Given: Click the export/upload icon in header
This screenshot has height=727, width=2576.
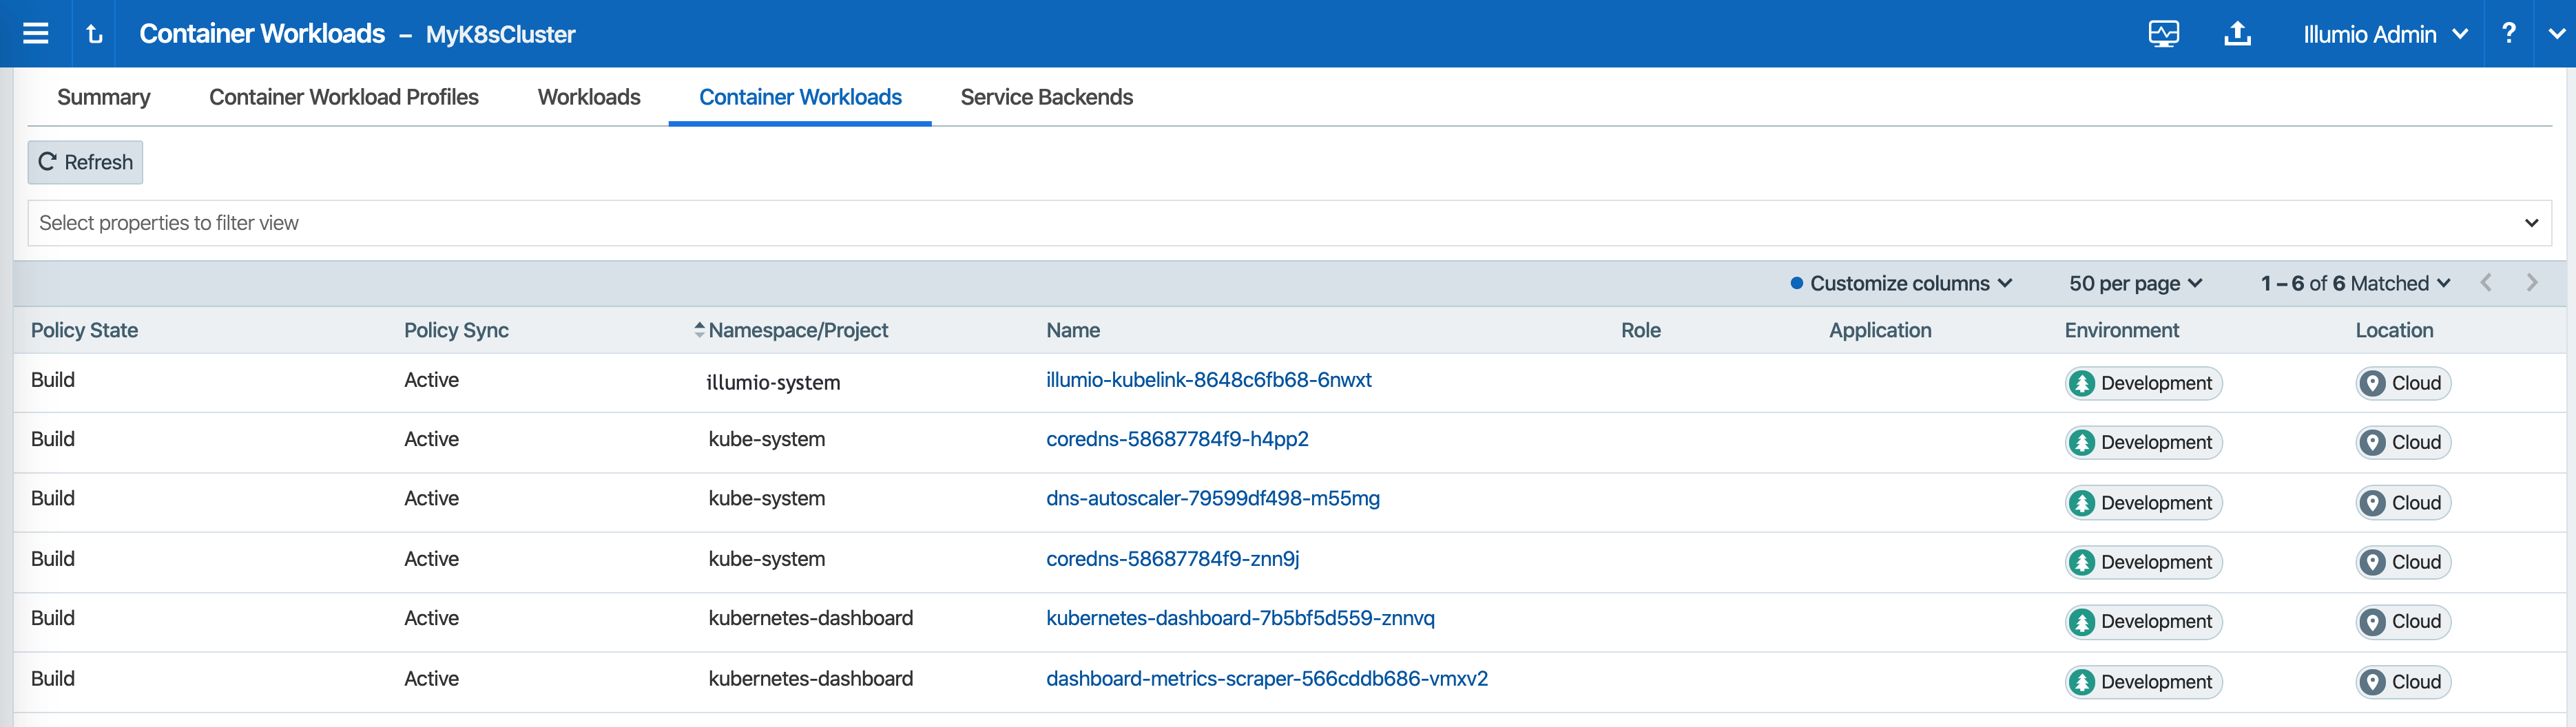Looking at the screenshot, I should tap(2237, 33).
